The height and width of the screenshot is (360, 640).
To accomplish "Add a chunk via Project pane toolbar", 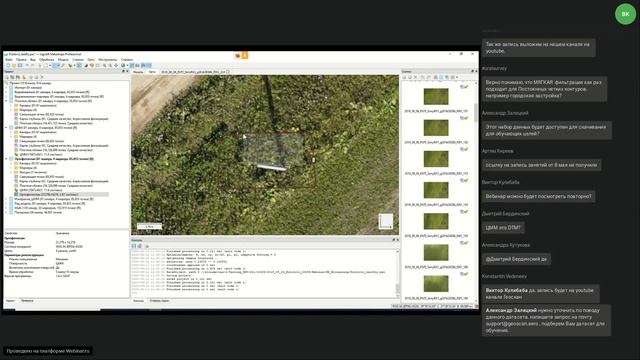I will pyautogui.click(x=7, y=77).
